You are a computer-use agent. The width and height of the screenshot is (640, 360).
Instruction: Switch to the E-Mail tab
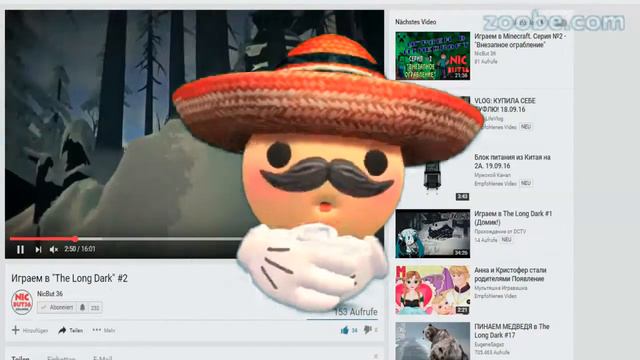click(102, 358)
